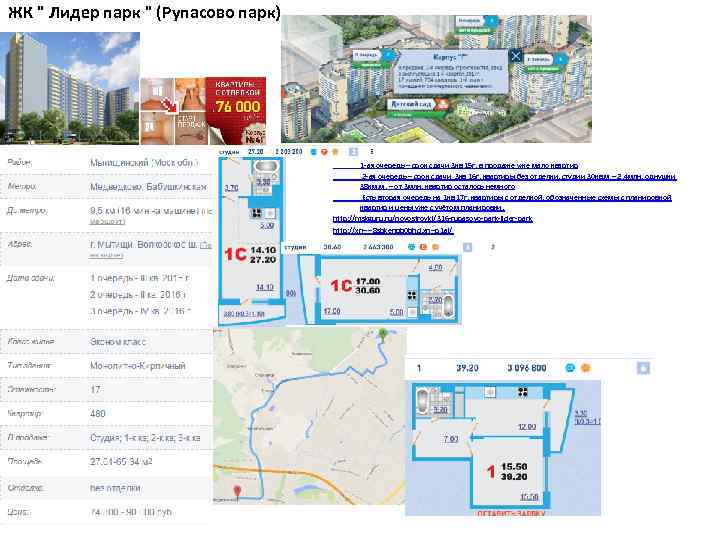720x540 pixels.
Task: Click the blue marker on the right building tag
Action: click(560, 59)
